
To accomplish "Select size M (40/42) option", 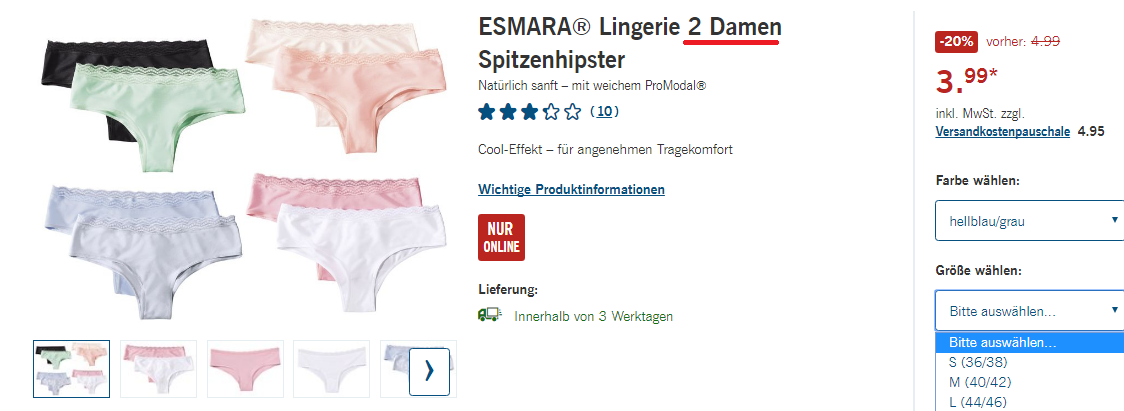I will tap(1030, 382).
